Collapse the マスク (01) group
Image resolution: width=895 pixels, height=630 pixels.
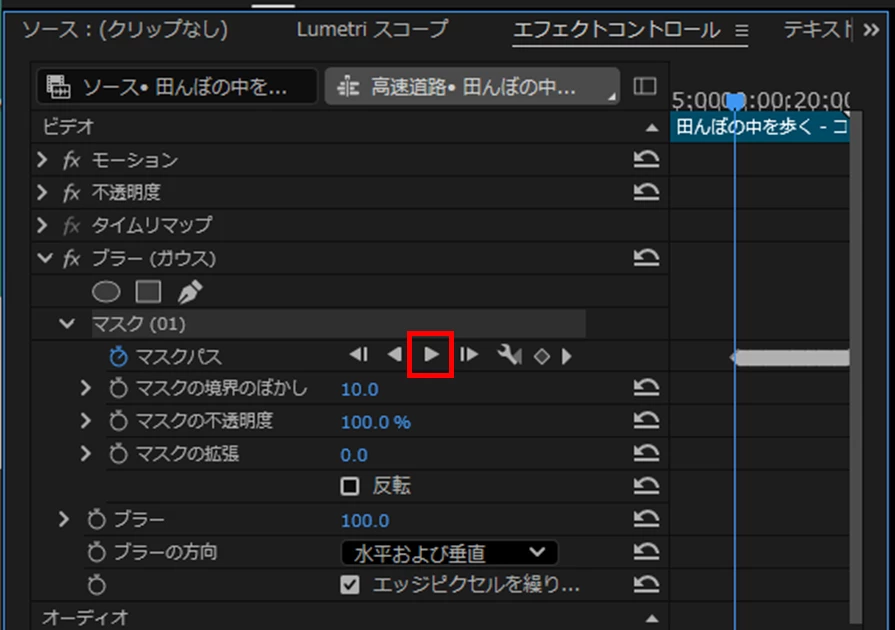67,324
